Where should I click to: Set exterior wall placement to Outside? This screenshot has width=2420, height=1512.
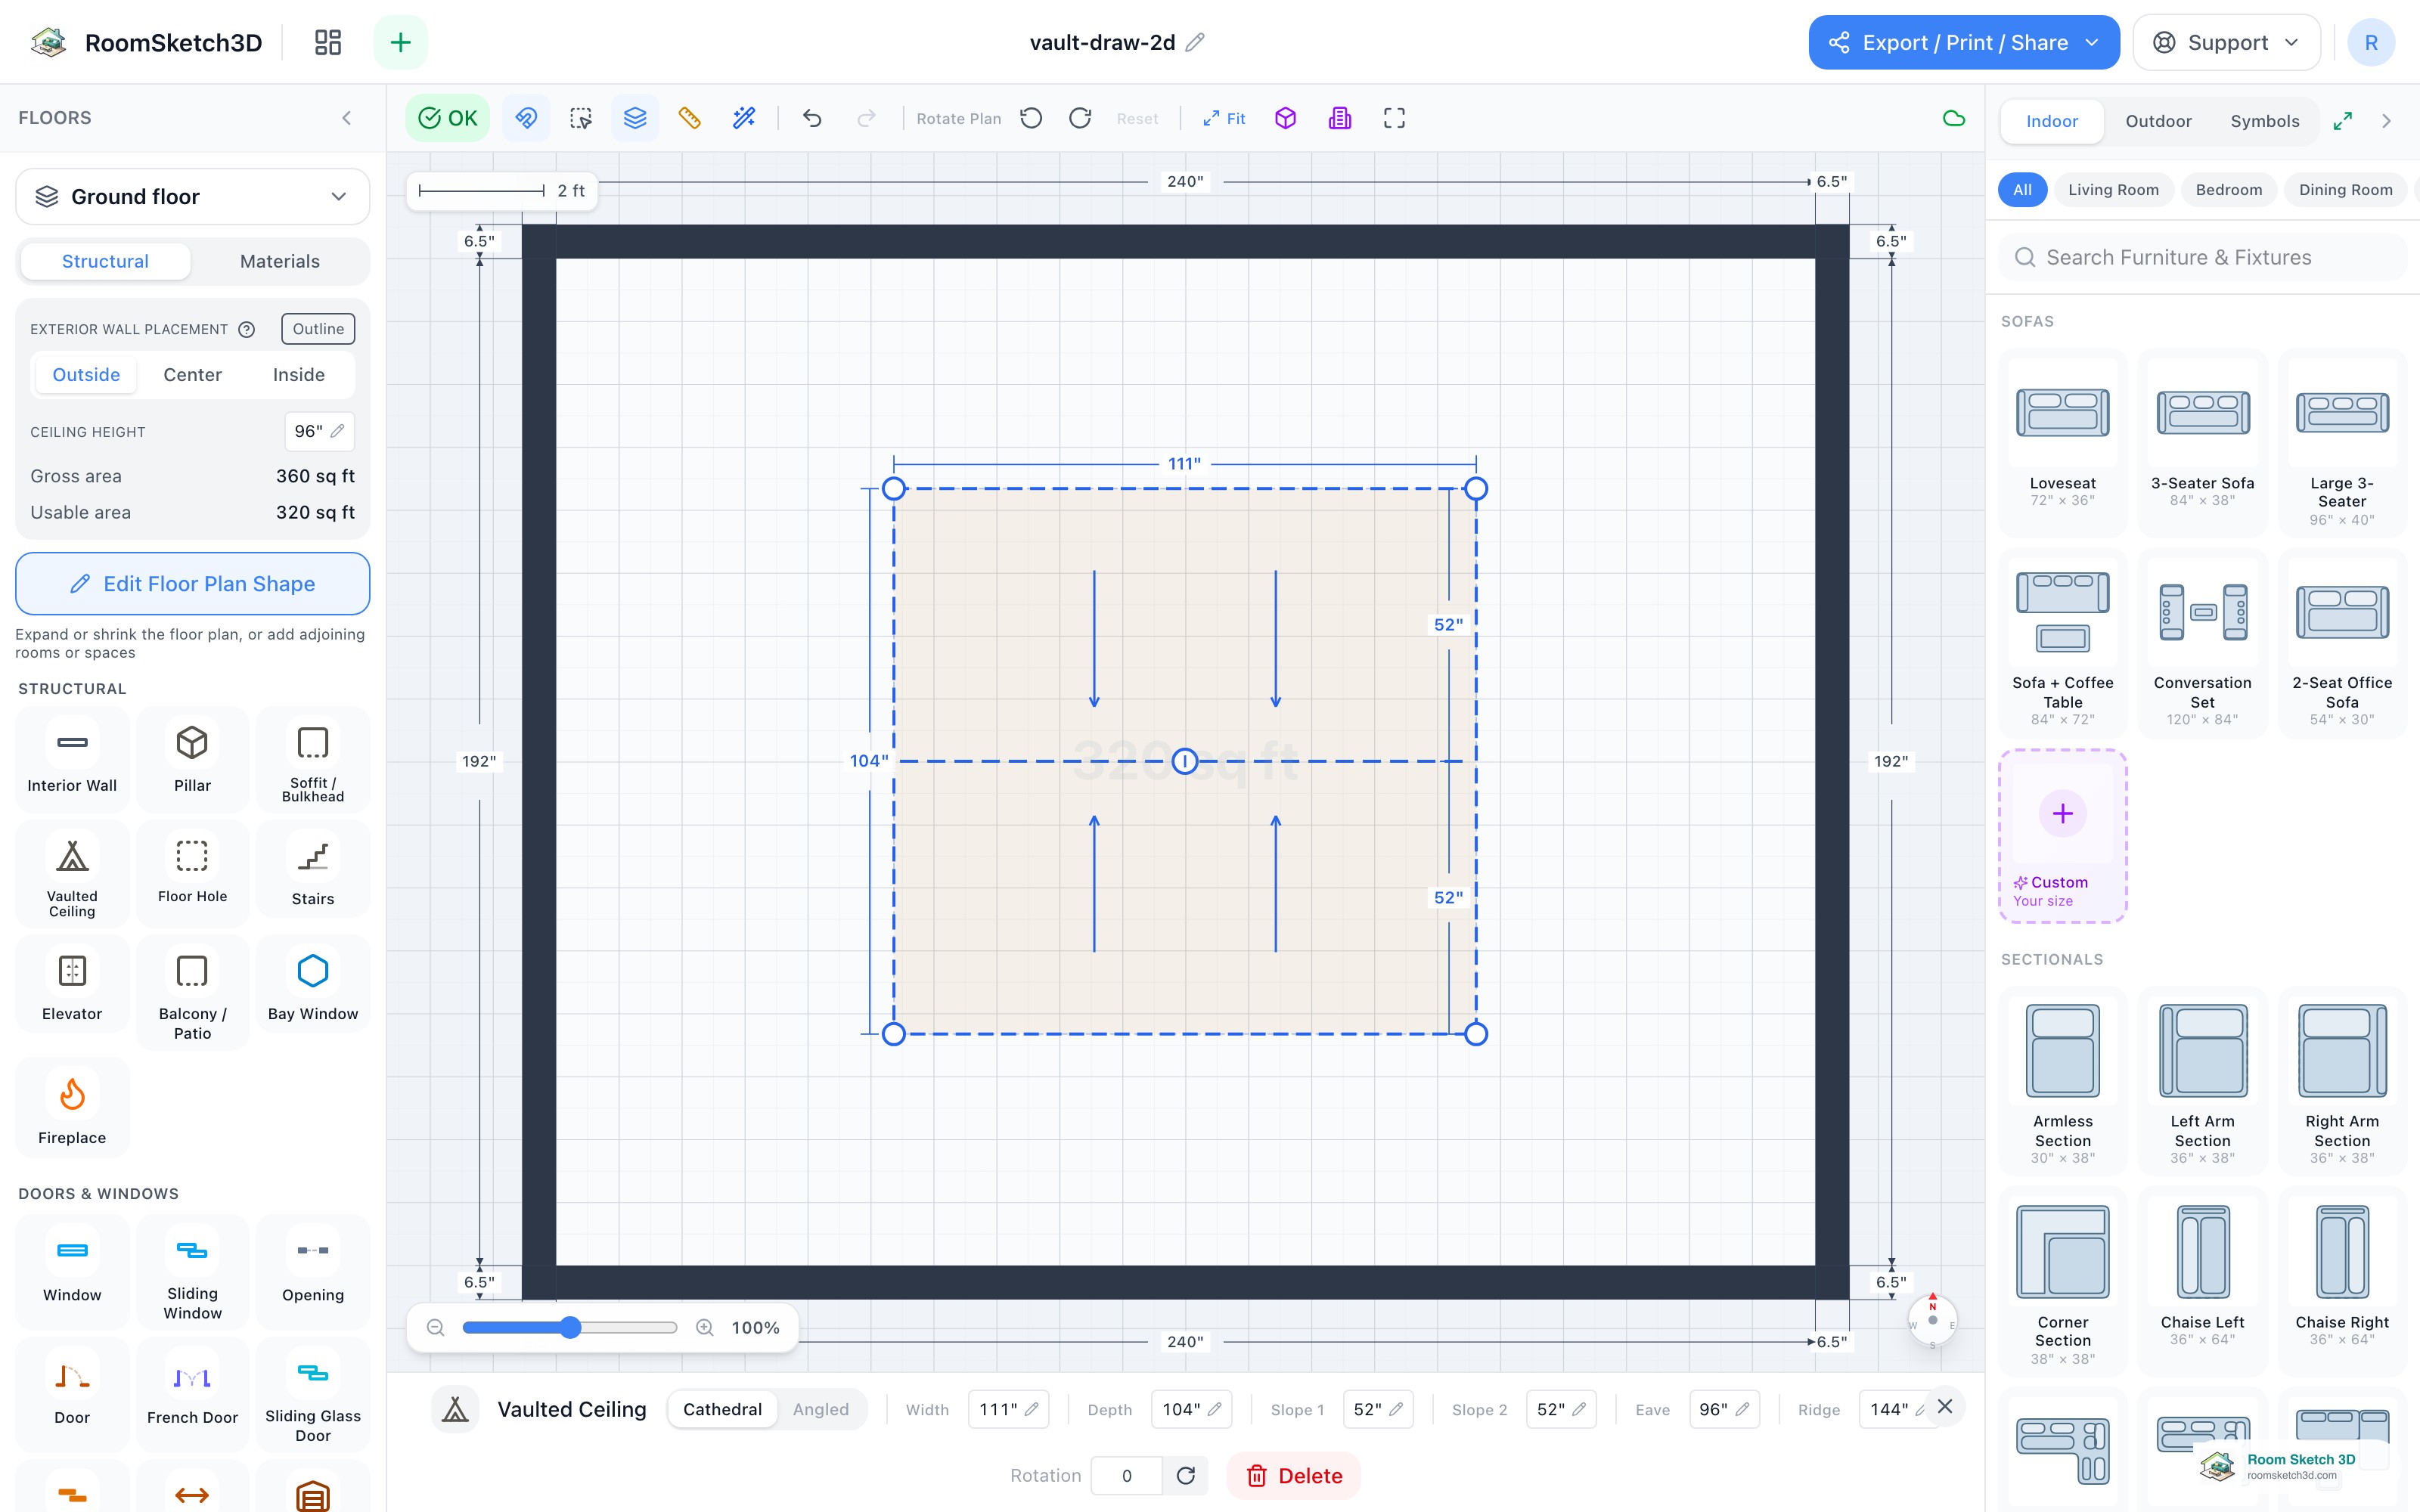coord(86,375)
